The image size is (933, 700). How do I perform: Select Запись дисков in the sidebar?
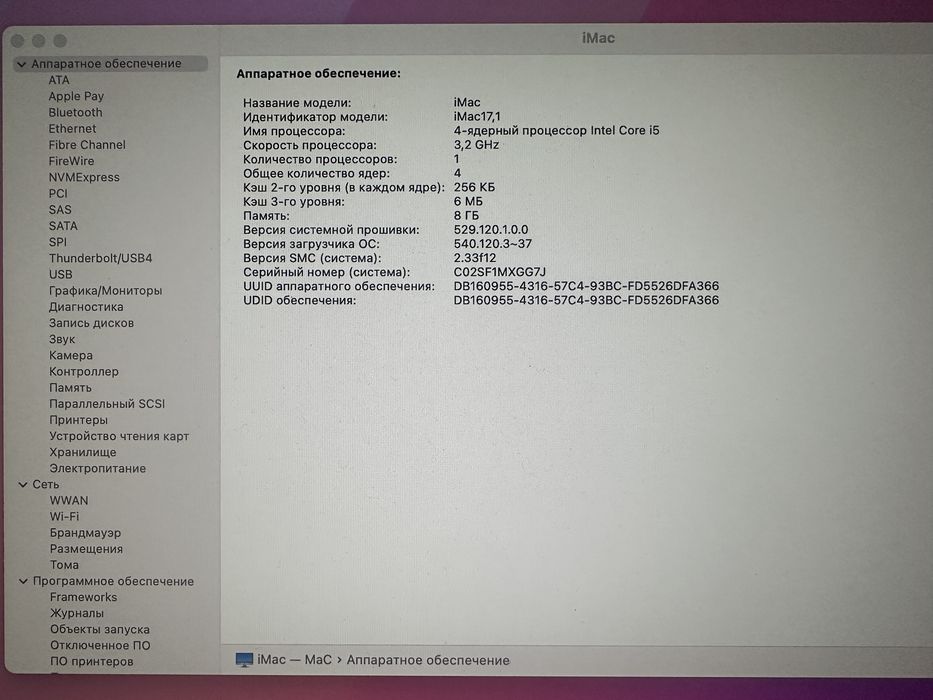tap(91, 323)
